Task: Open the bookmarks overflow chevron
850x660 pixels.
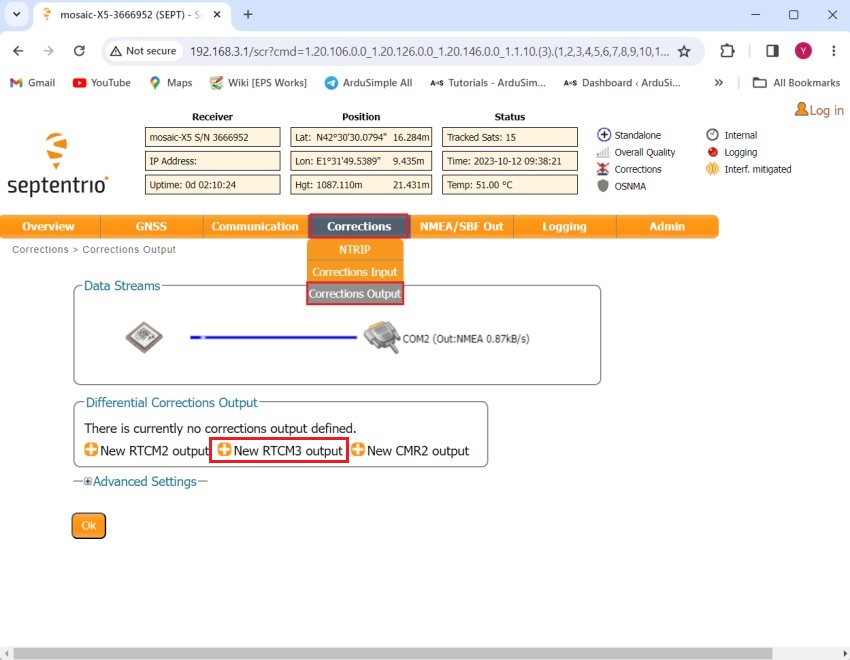Action: point(717,83)
